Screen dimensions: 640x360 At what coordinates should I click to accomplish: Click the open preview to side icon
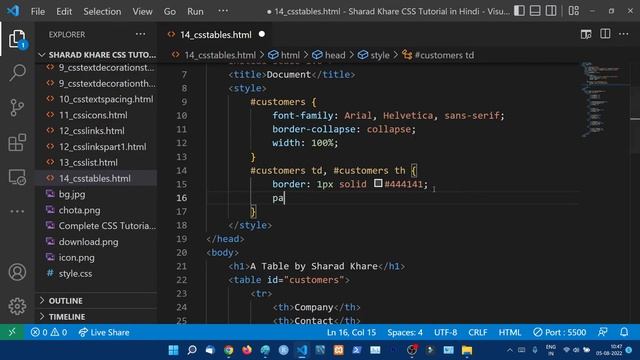coord(586,34)
